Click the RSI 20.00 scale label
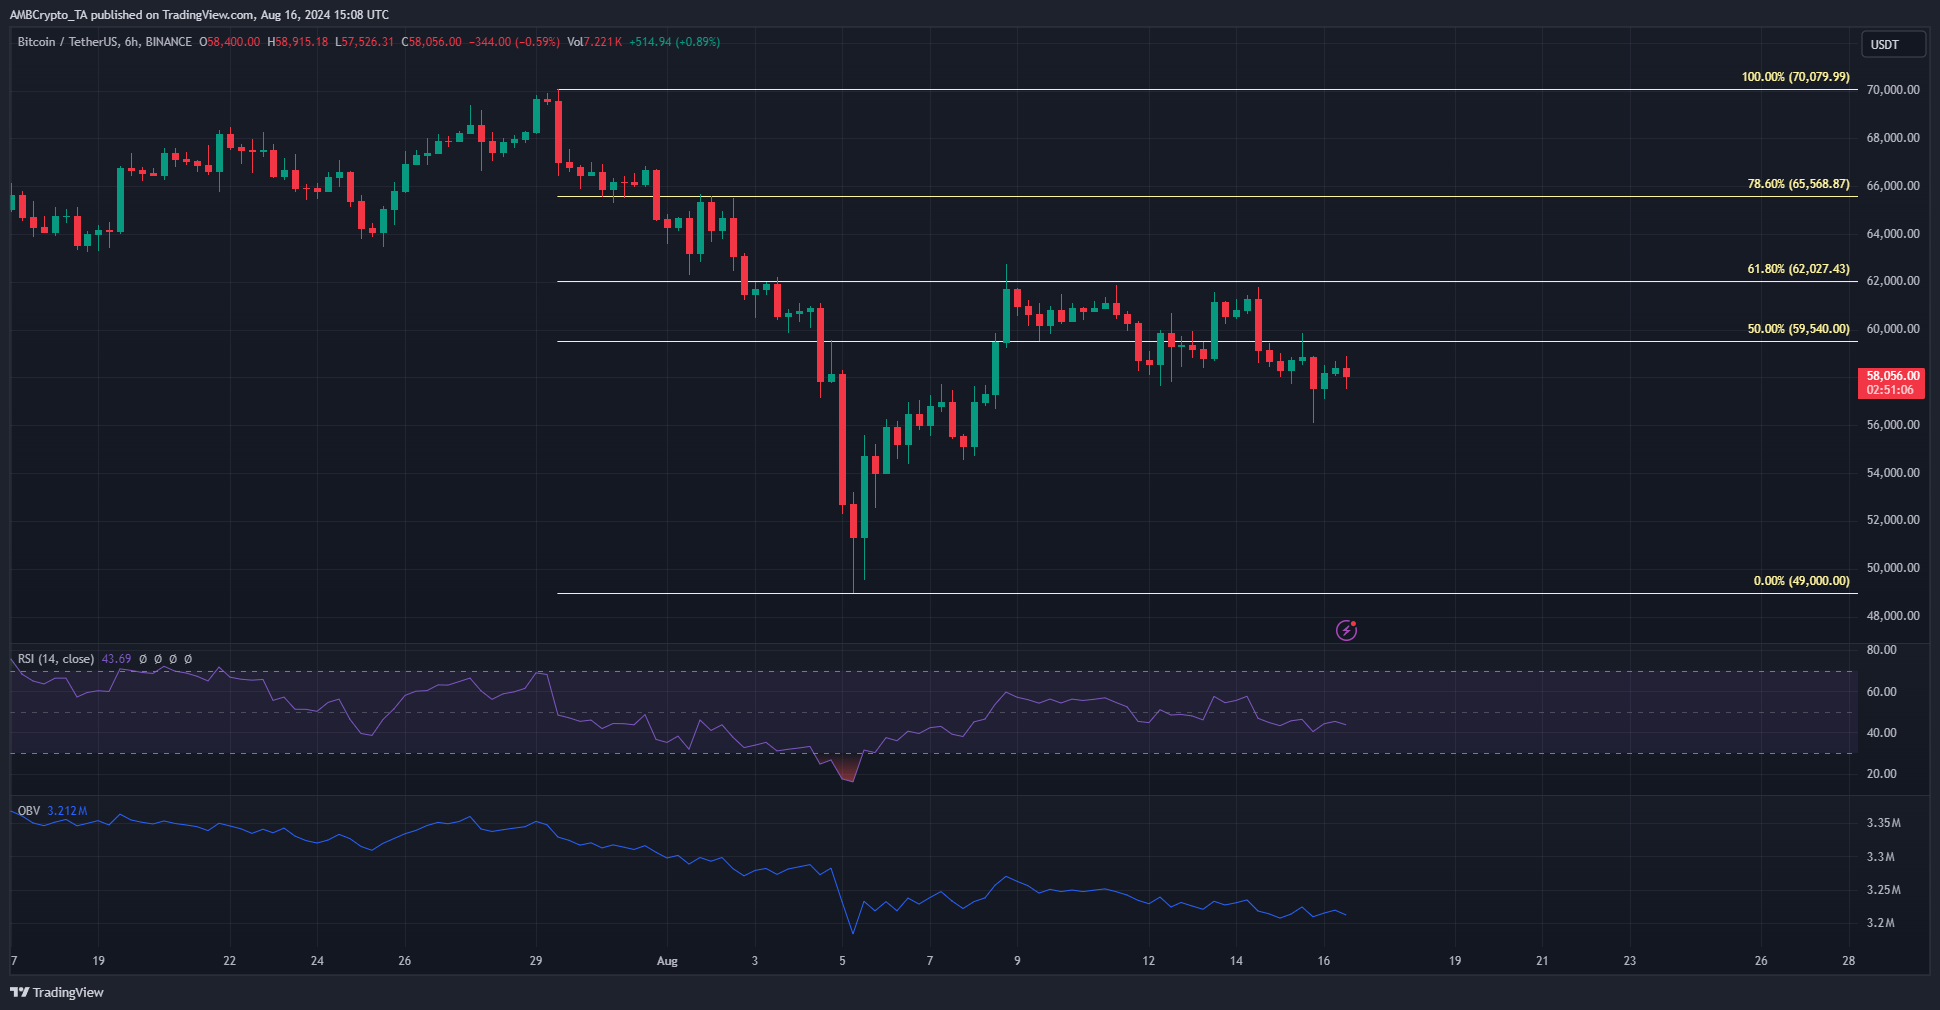1940x1010 pixels. [1881, 774]
